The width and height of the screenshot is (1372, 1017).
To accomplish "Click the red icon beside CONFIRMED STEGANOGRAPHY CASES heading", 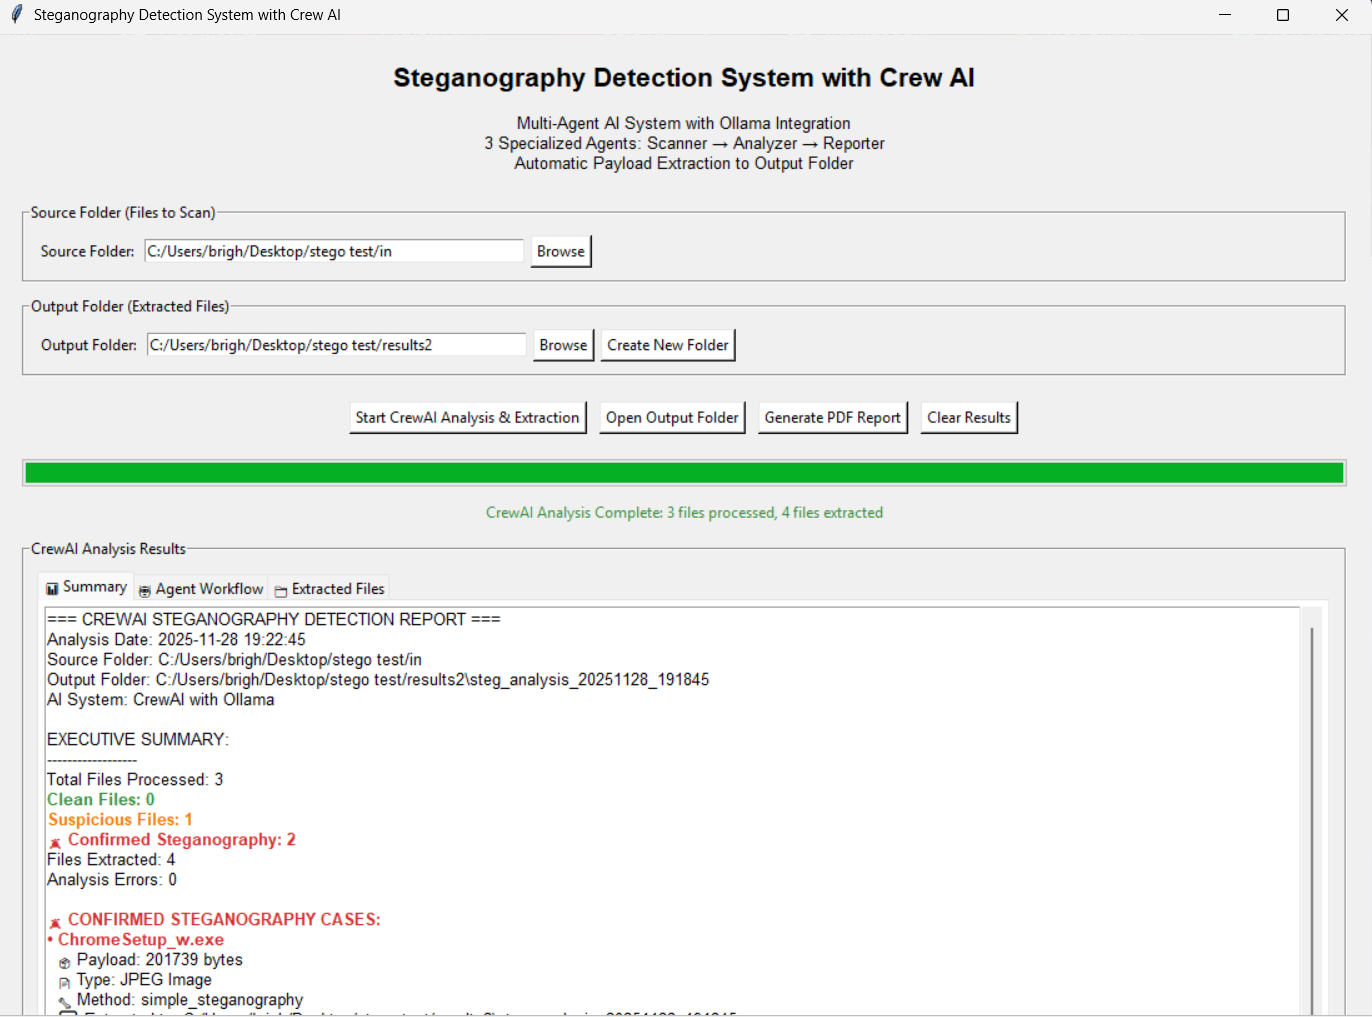I will coord(55,922).
